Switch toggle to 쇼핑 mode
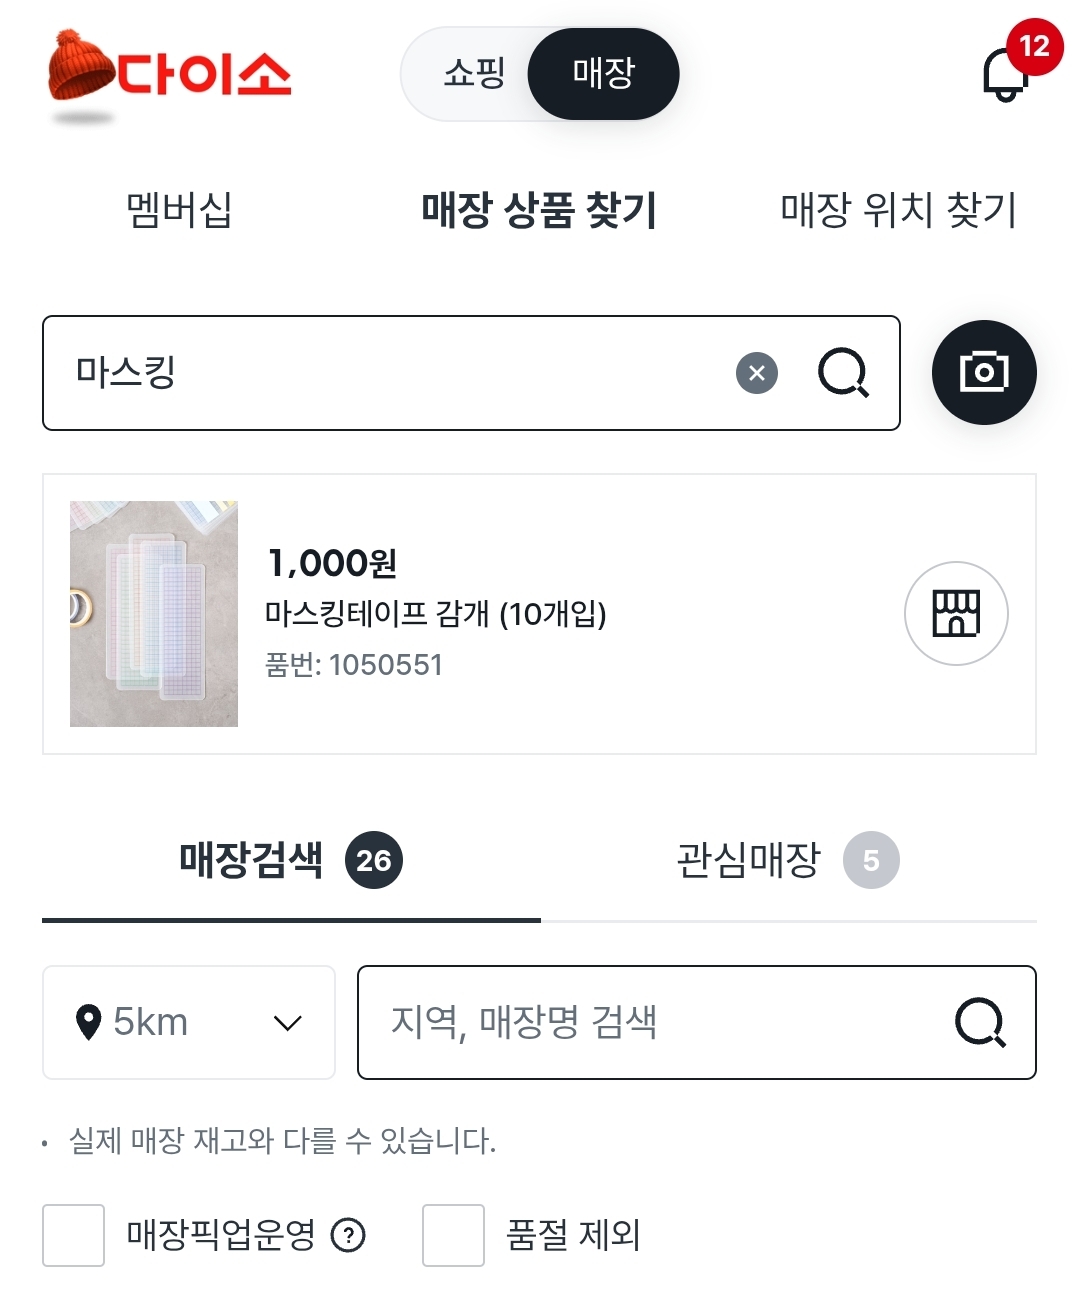This screenshot has height=1302, width=1080. point(474,74)
